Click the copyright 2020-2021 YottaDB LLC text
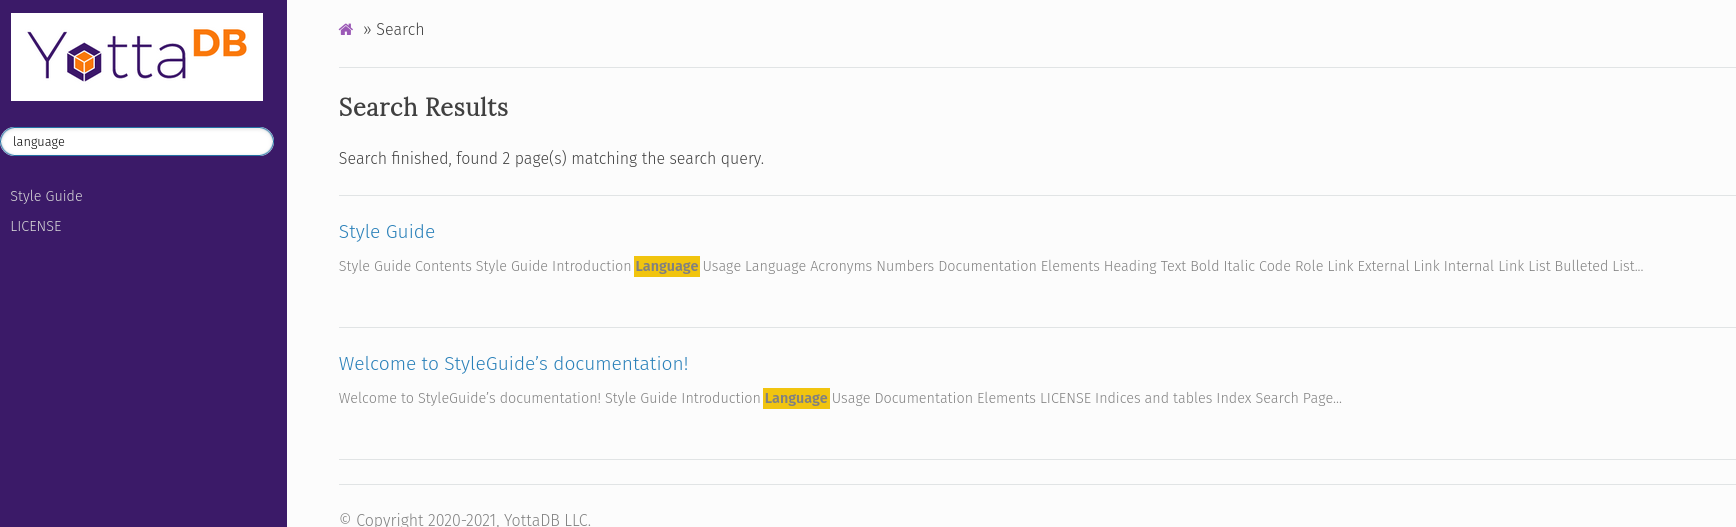The height and width of the screenshot is (527, 1736). (x=465, y=519)
